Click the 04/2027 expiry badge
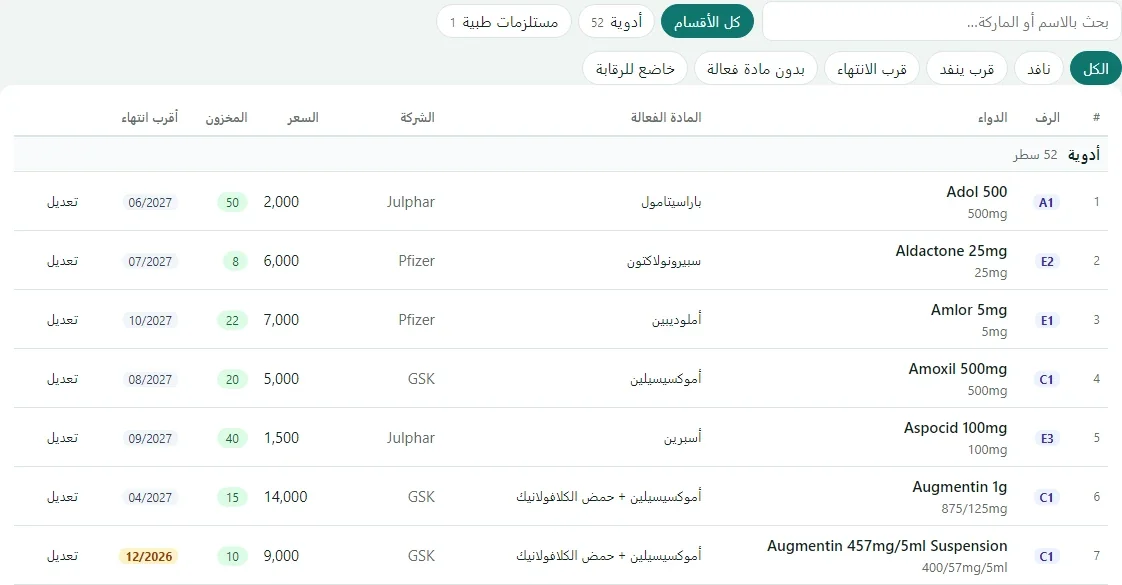 click(150, 498)
